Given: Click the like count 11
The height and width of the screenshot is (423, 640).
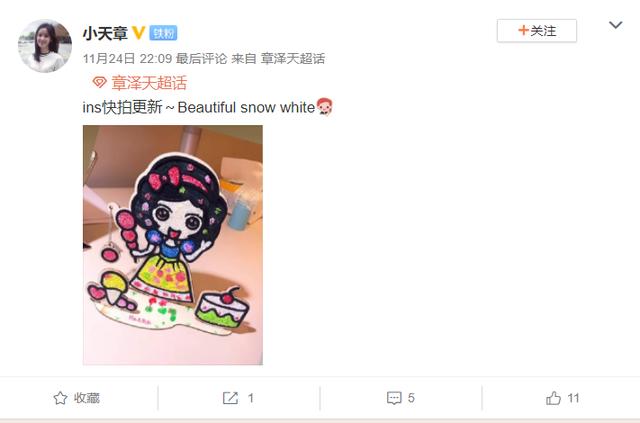Looking at the screenshot, I should pos(573,398).
